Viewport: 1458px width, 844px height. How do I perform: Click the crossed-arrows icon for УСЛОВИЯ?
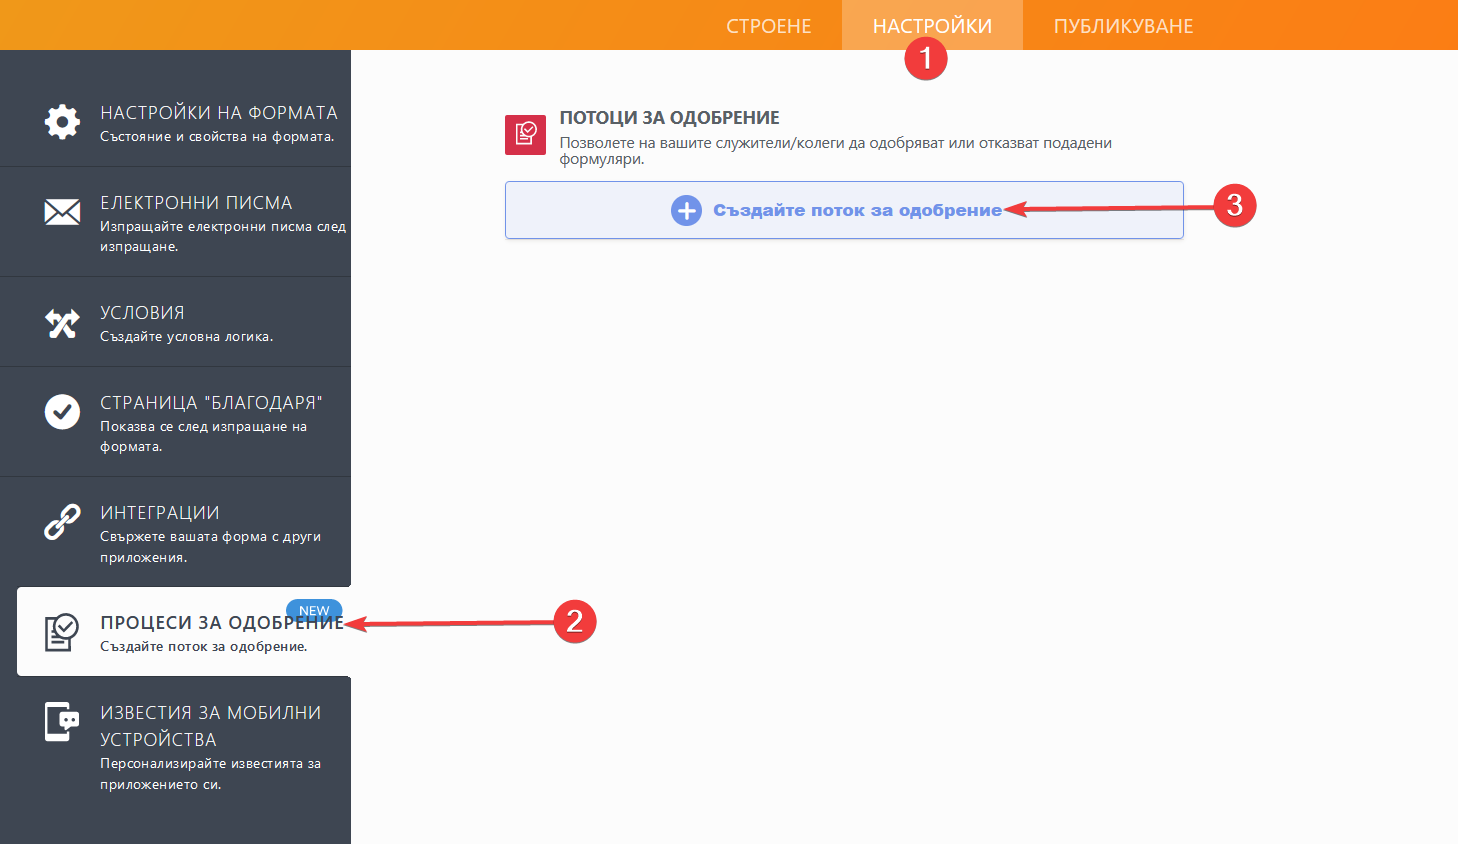coord(62,323)
